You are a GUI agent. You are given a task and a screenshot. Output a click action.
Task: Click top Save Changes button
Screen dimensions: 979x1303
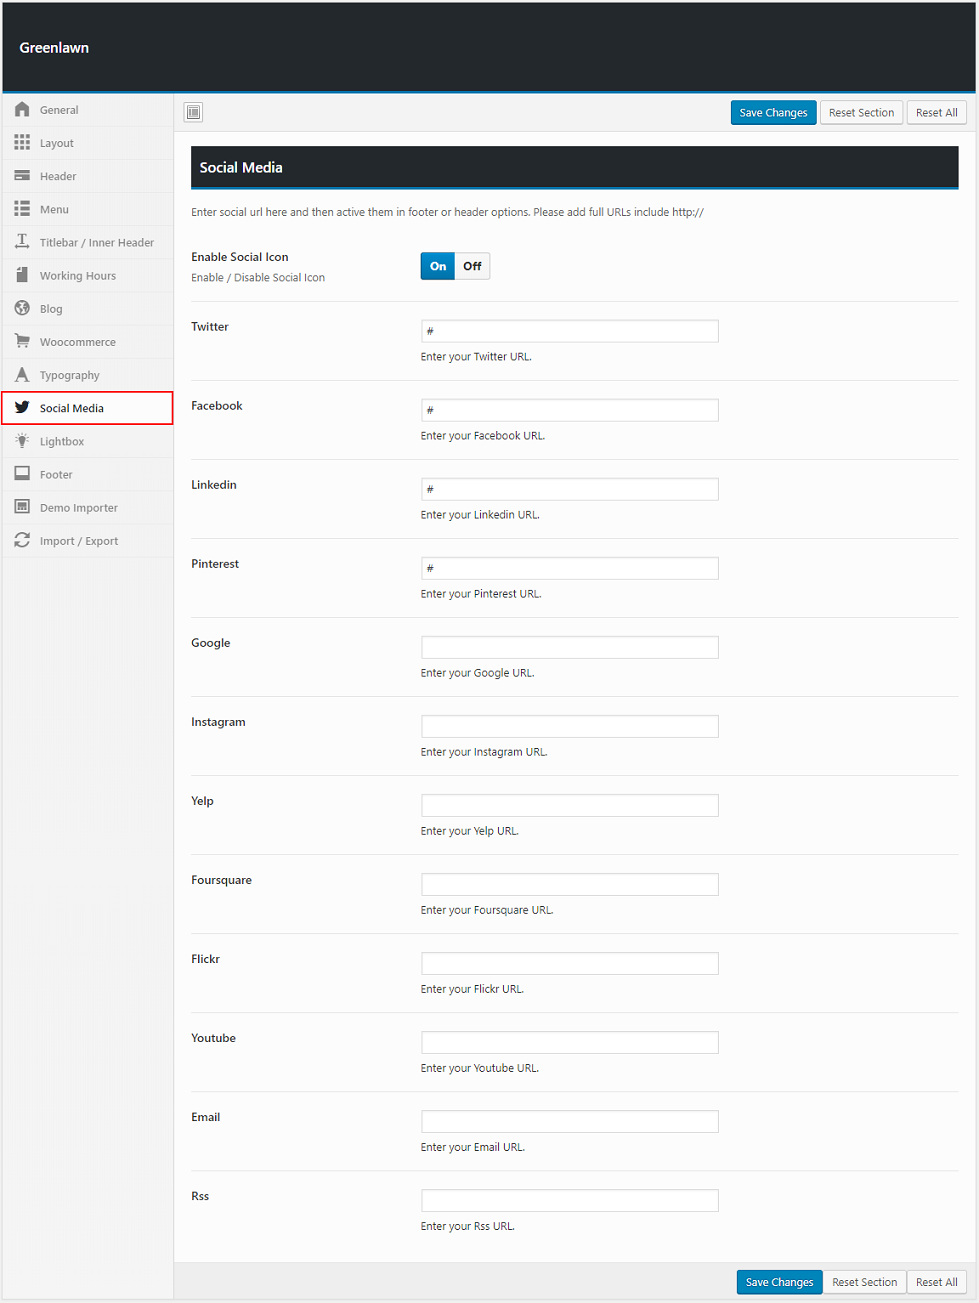coord(773,113)
